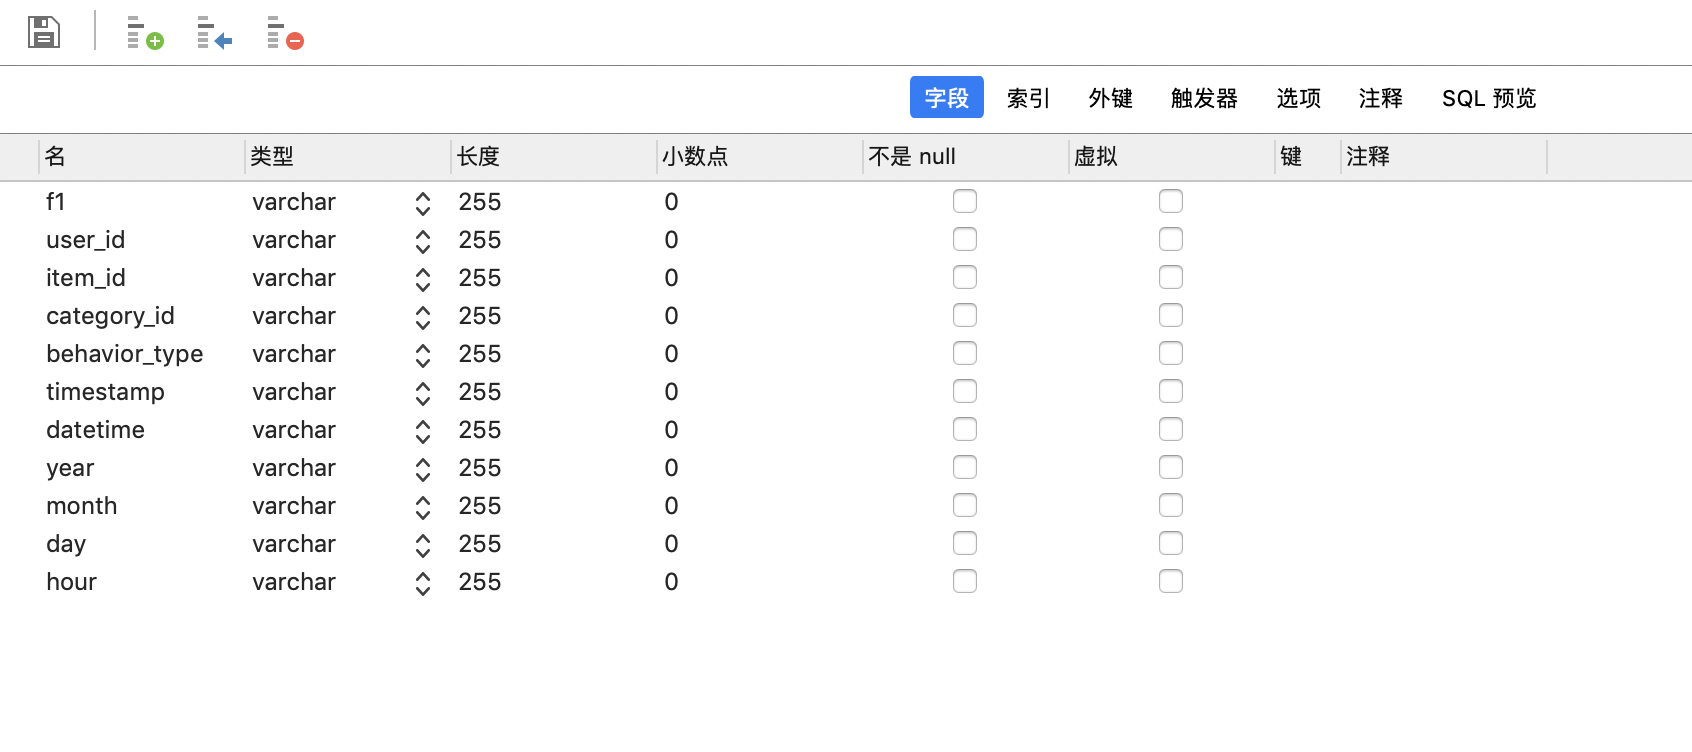
Task: Click the decimal value 0 for user_id
Action: 671,240
